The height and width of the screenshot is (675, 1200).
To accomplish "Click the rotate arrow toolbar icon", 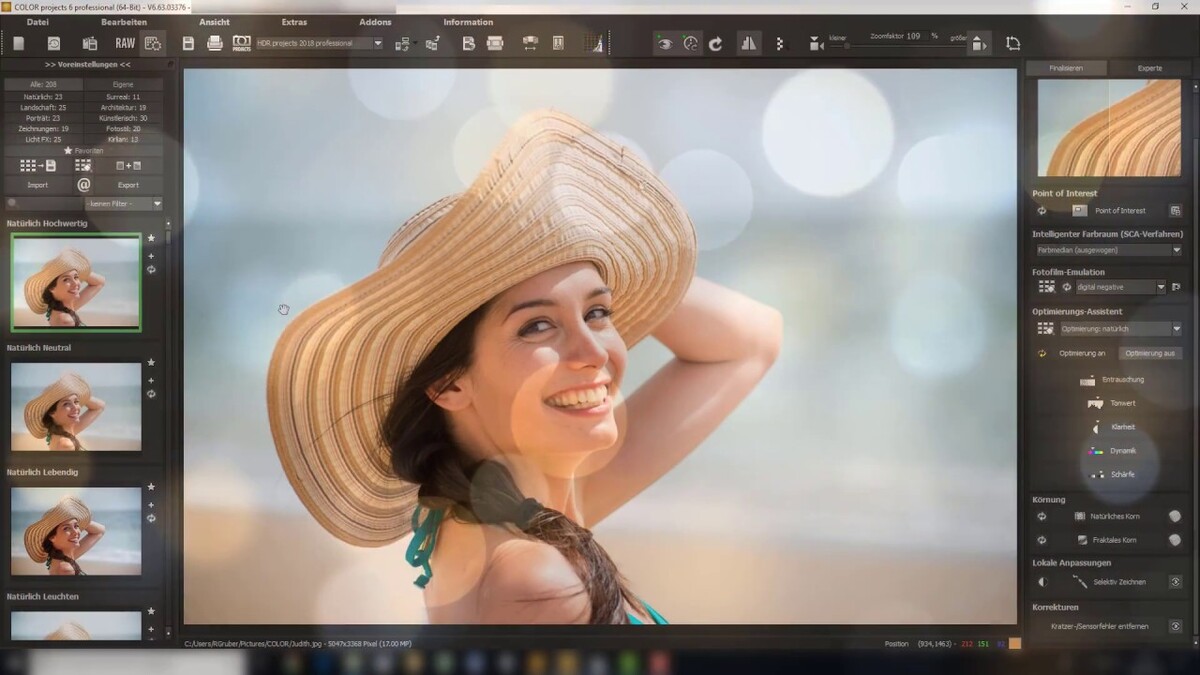I will coord(716,43).
